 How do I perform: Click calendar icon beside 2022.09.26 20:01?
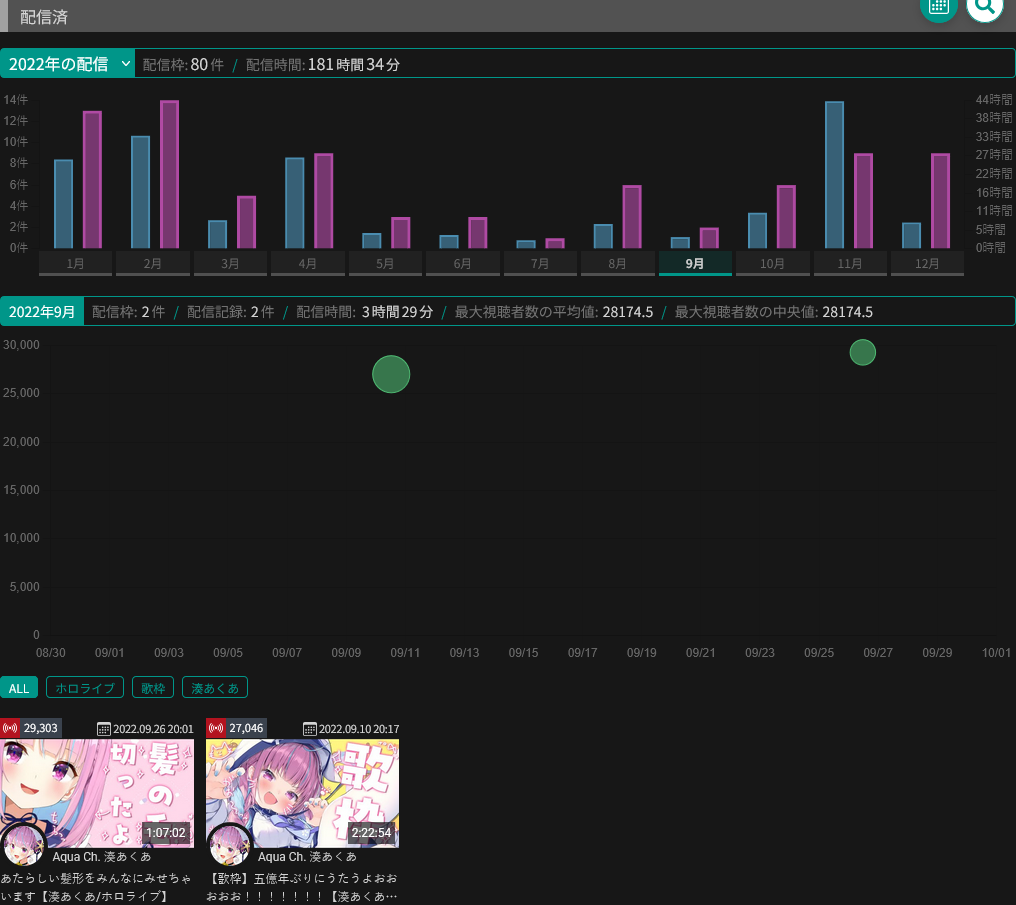point(104,729)
